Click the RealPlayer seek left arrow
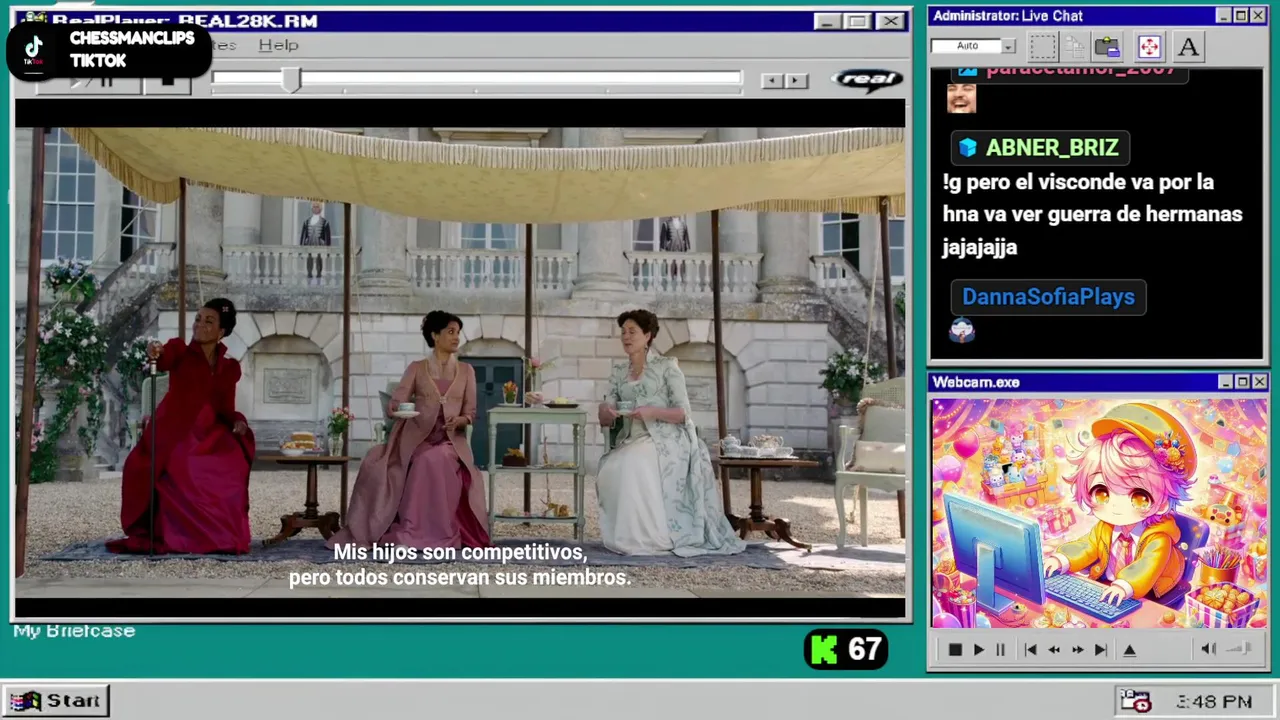The width and height of the screenshot is (1280, 720). click(772, 81)
